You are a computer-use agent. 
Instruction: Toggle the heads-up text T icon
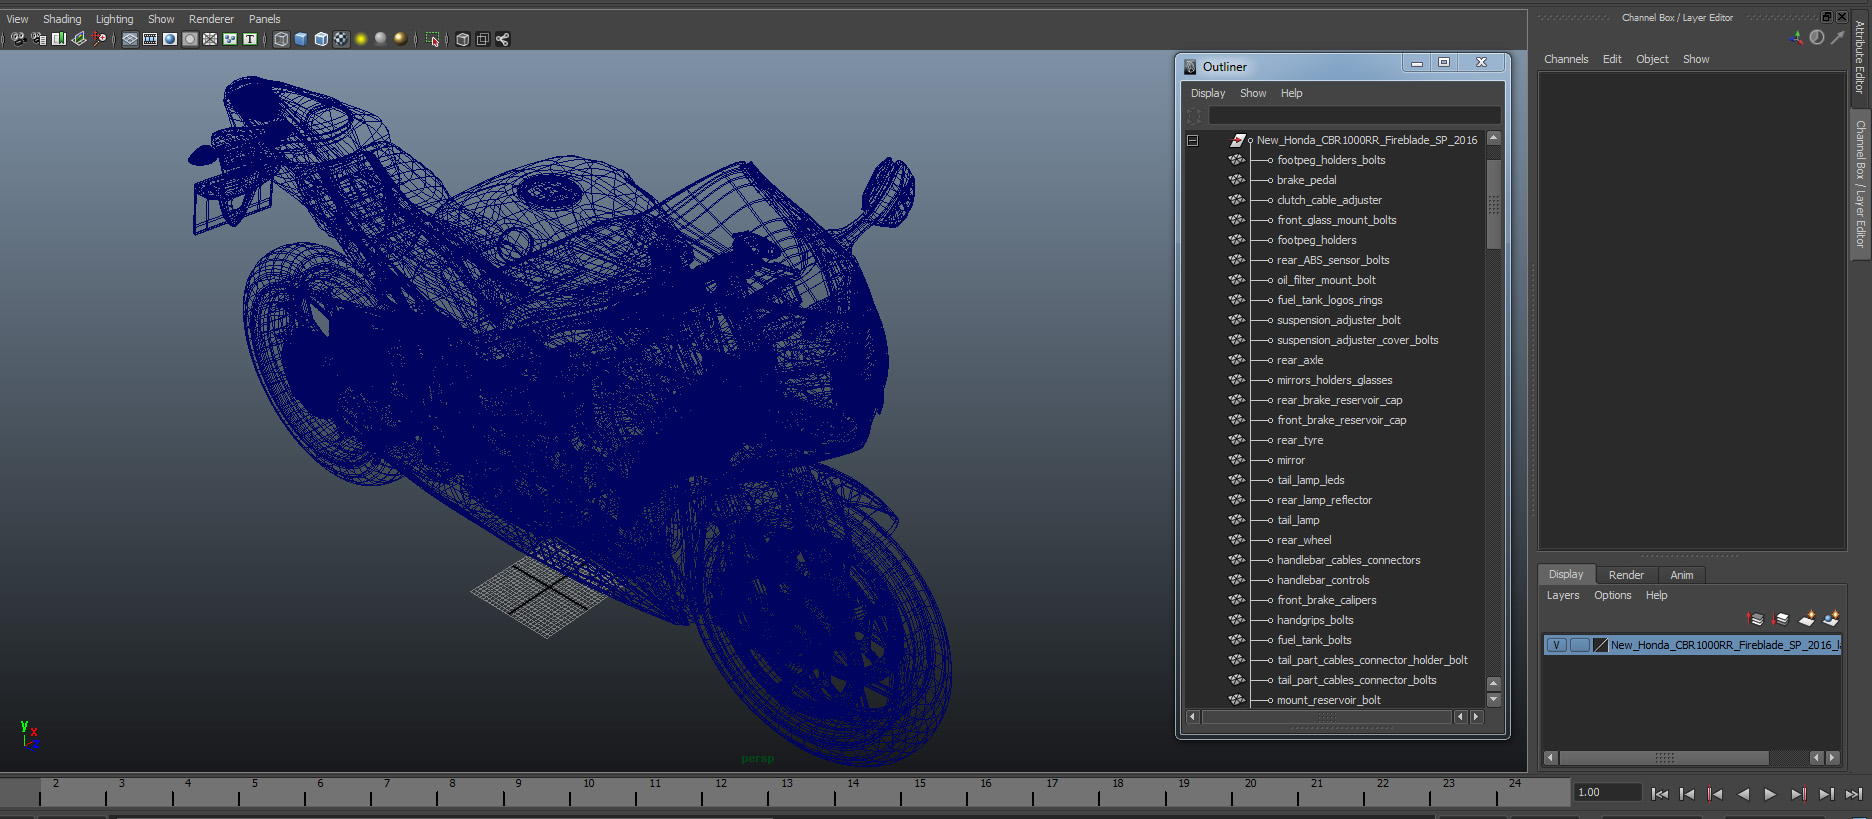click(x=250, y=39)
